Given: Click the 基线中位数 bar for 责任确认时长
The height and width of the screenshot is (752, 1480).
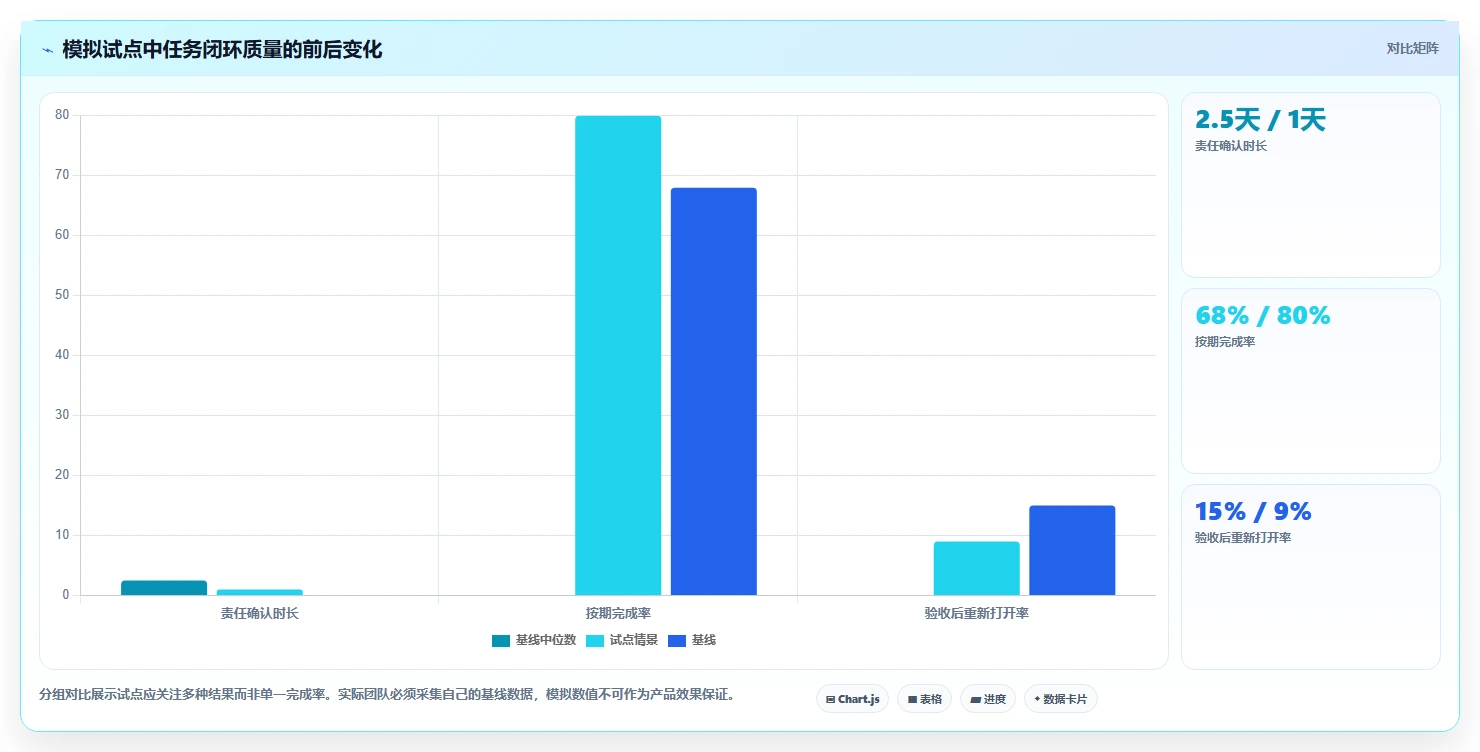Looking at the screenshot, I should [x=164, y=588].
